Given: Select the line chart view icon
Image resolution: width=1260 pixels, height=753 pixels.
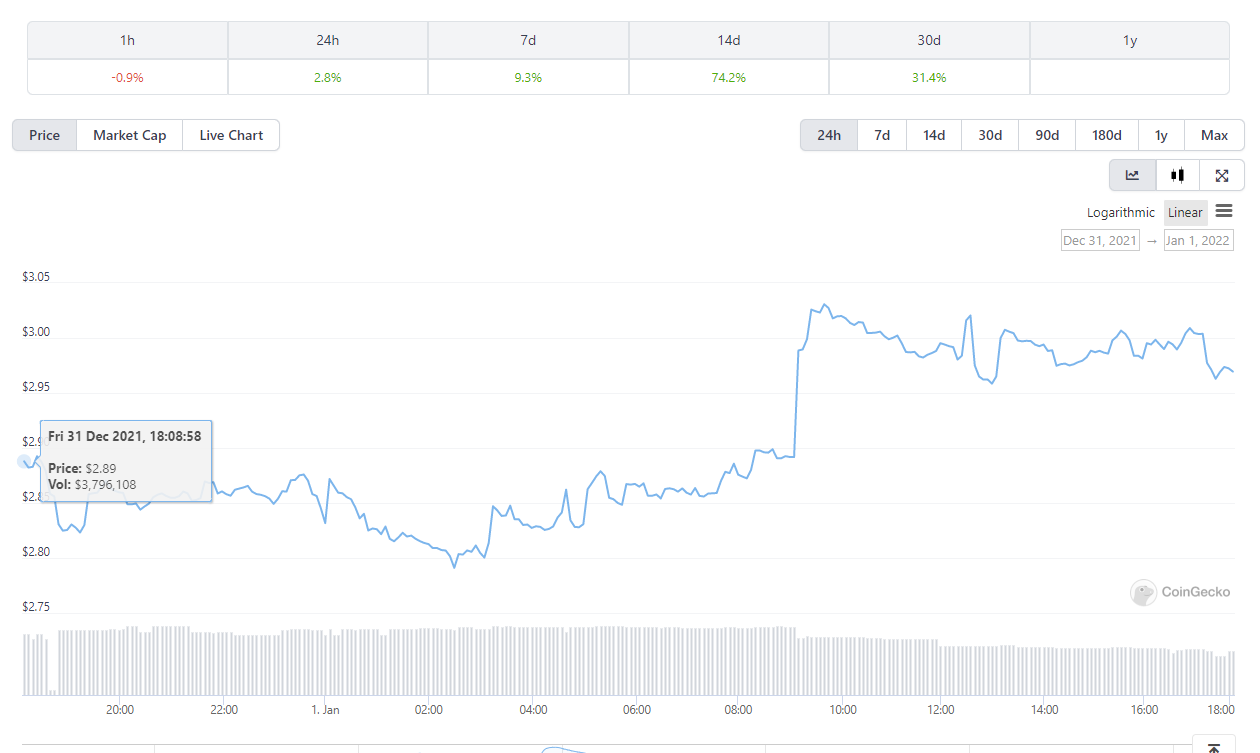Looking at the screenshot, I should pyautogui.click(x=1132, y=174).
